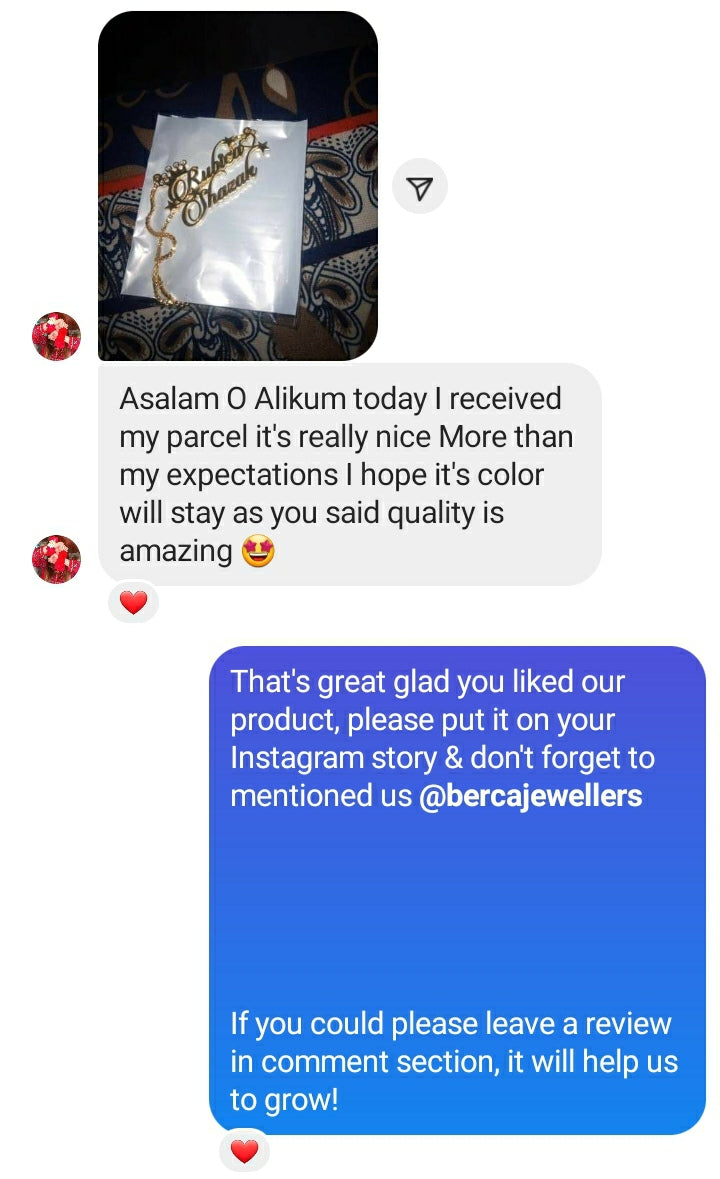Tap the 'More than my expectations' text
Screen dimensions: 720x1179
(346, 456)
